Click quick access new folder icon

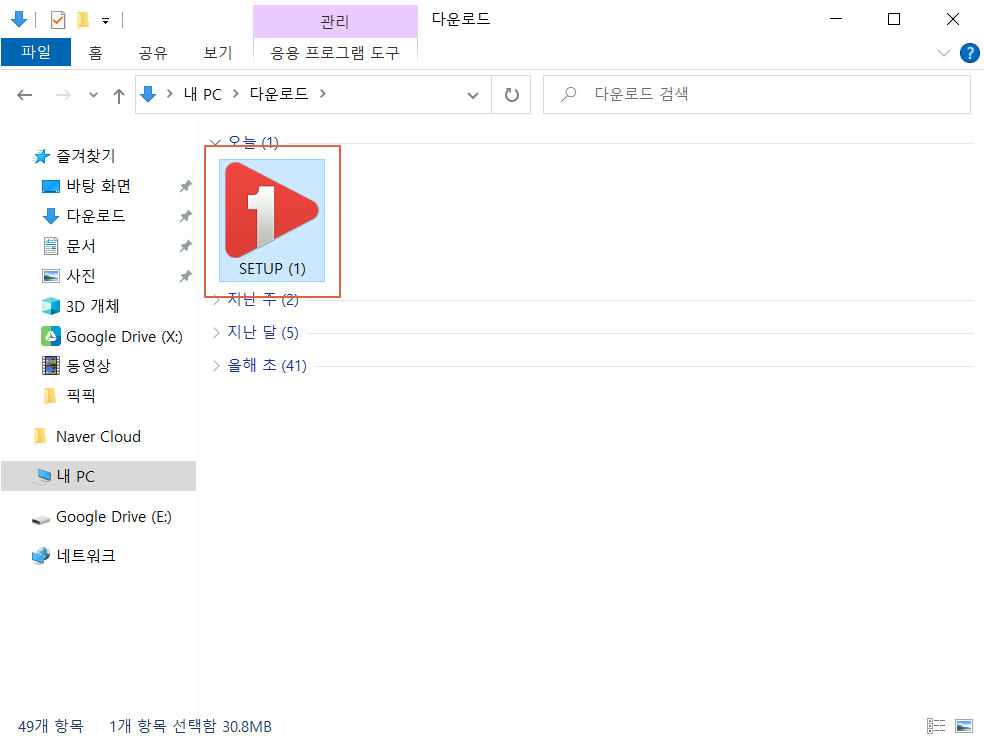click(83, 20)
